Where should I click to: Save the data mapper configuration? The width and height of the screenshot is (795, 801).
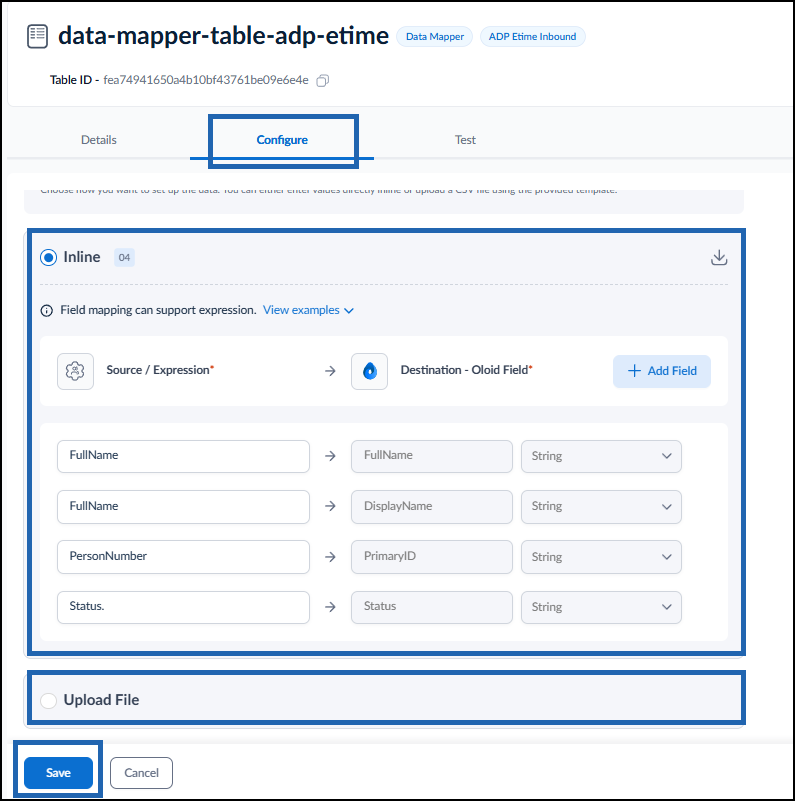click(58, 772)
